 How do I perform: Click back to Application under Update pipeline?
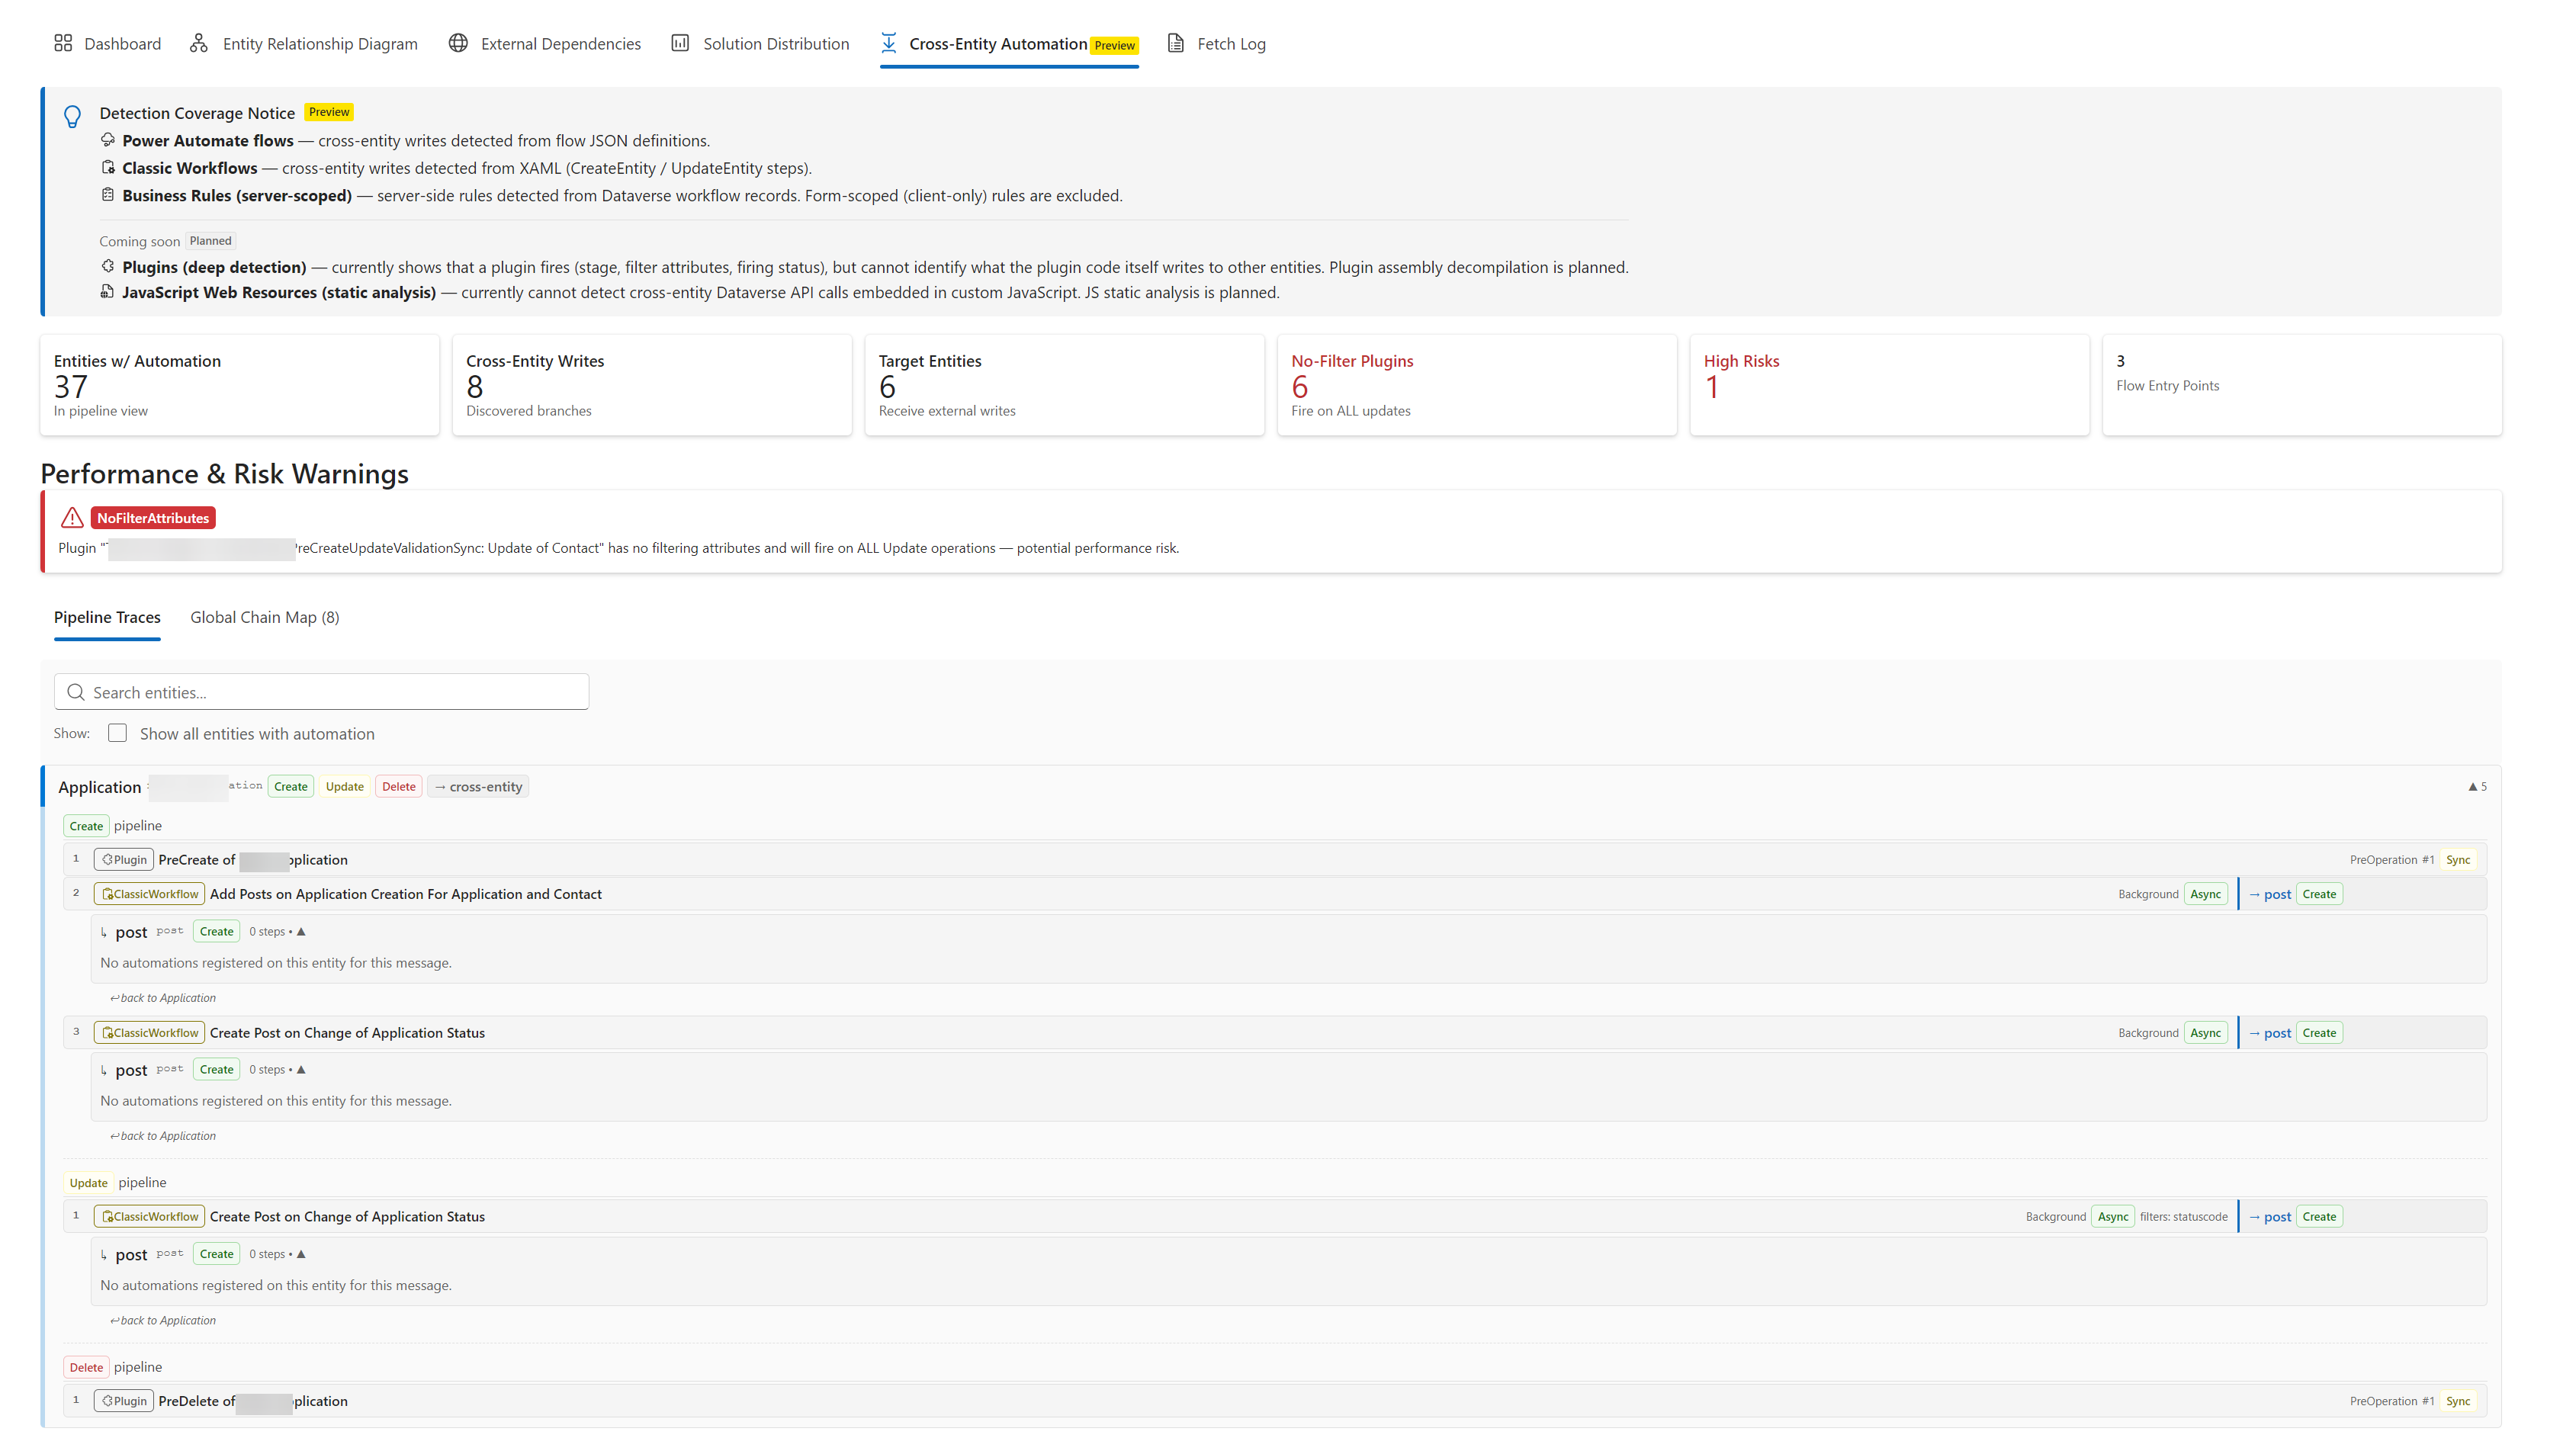click(163, 1320)
